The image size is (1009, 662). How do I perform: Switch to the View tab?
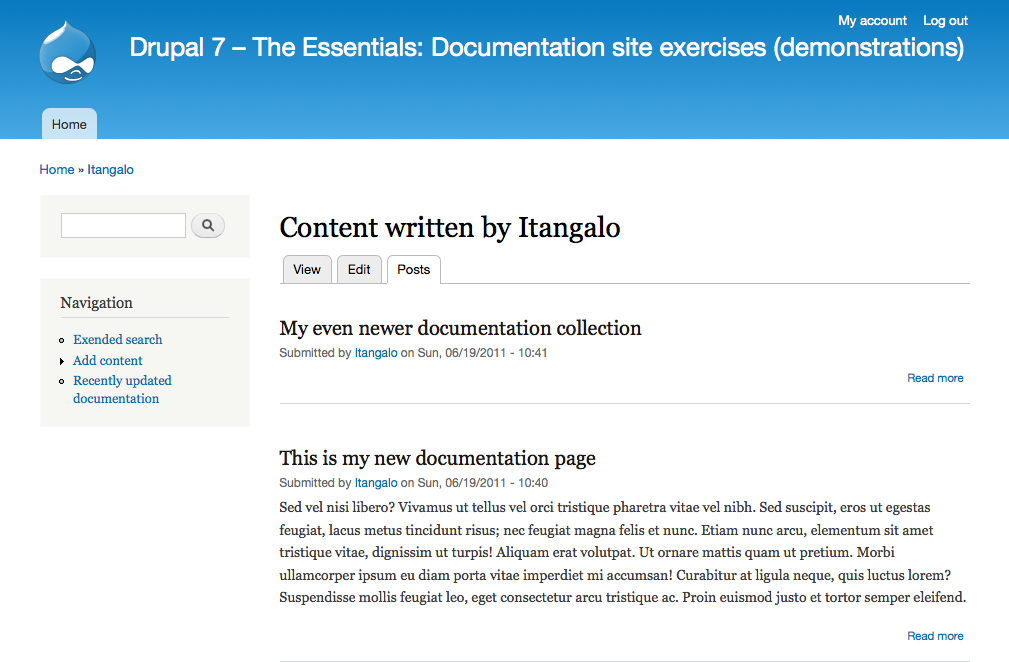click(307, 270)
